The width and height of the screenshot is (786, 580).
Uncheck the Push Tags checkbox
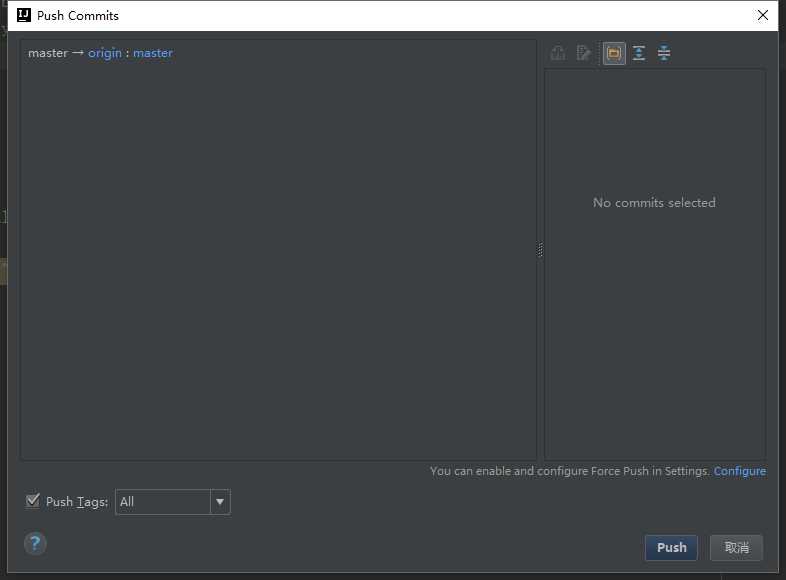click(x=33, y=501)
